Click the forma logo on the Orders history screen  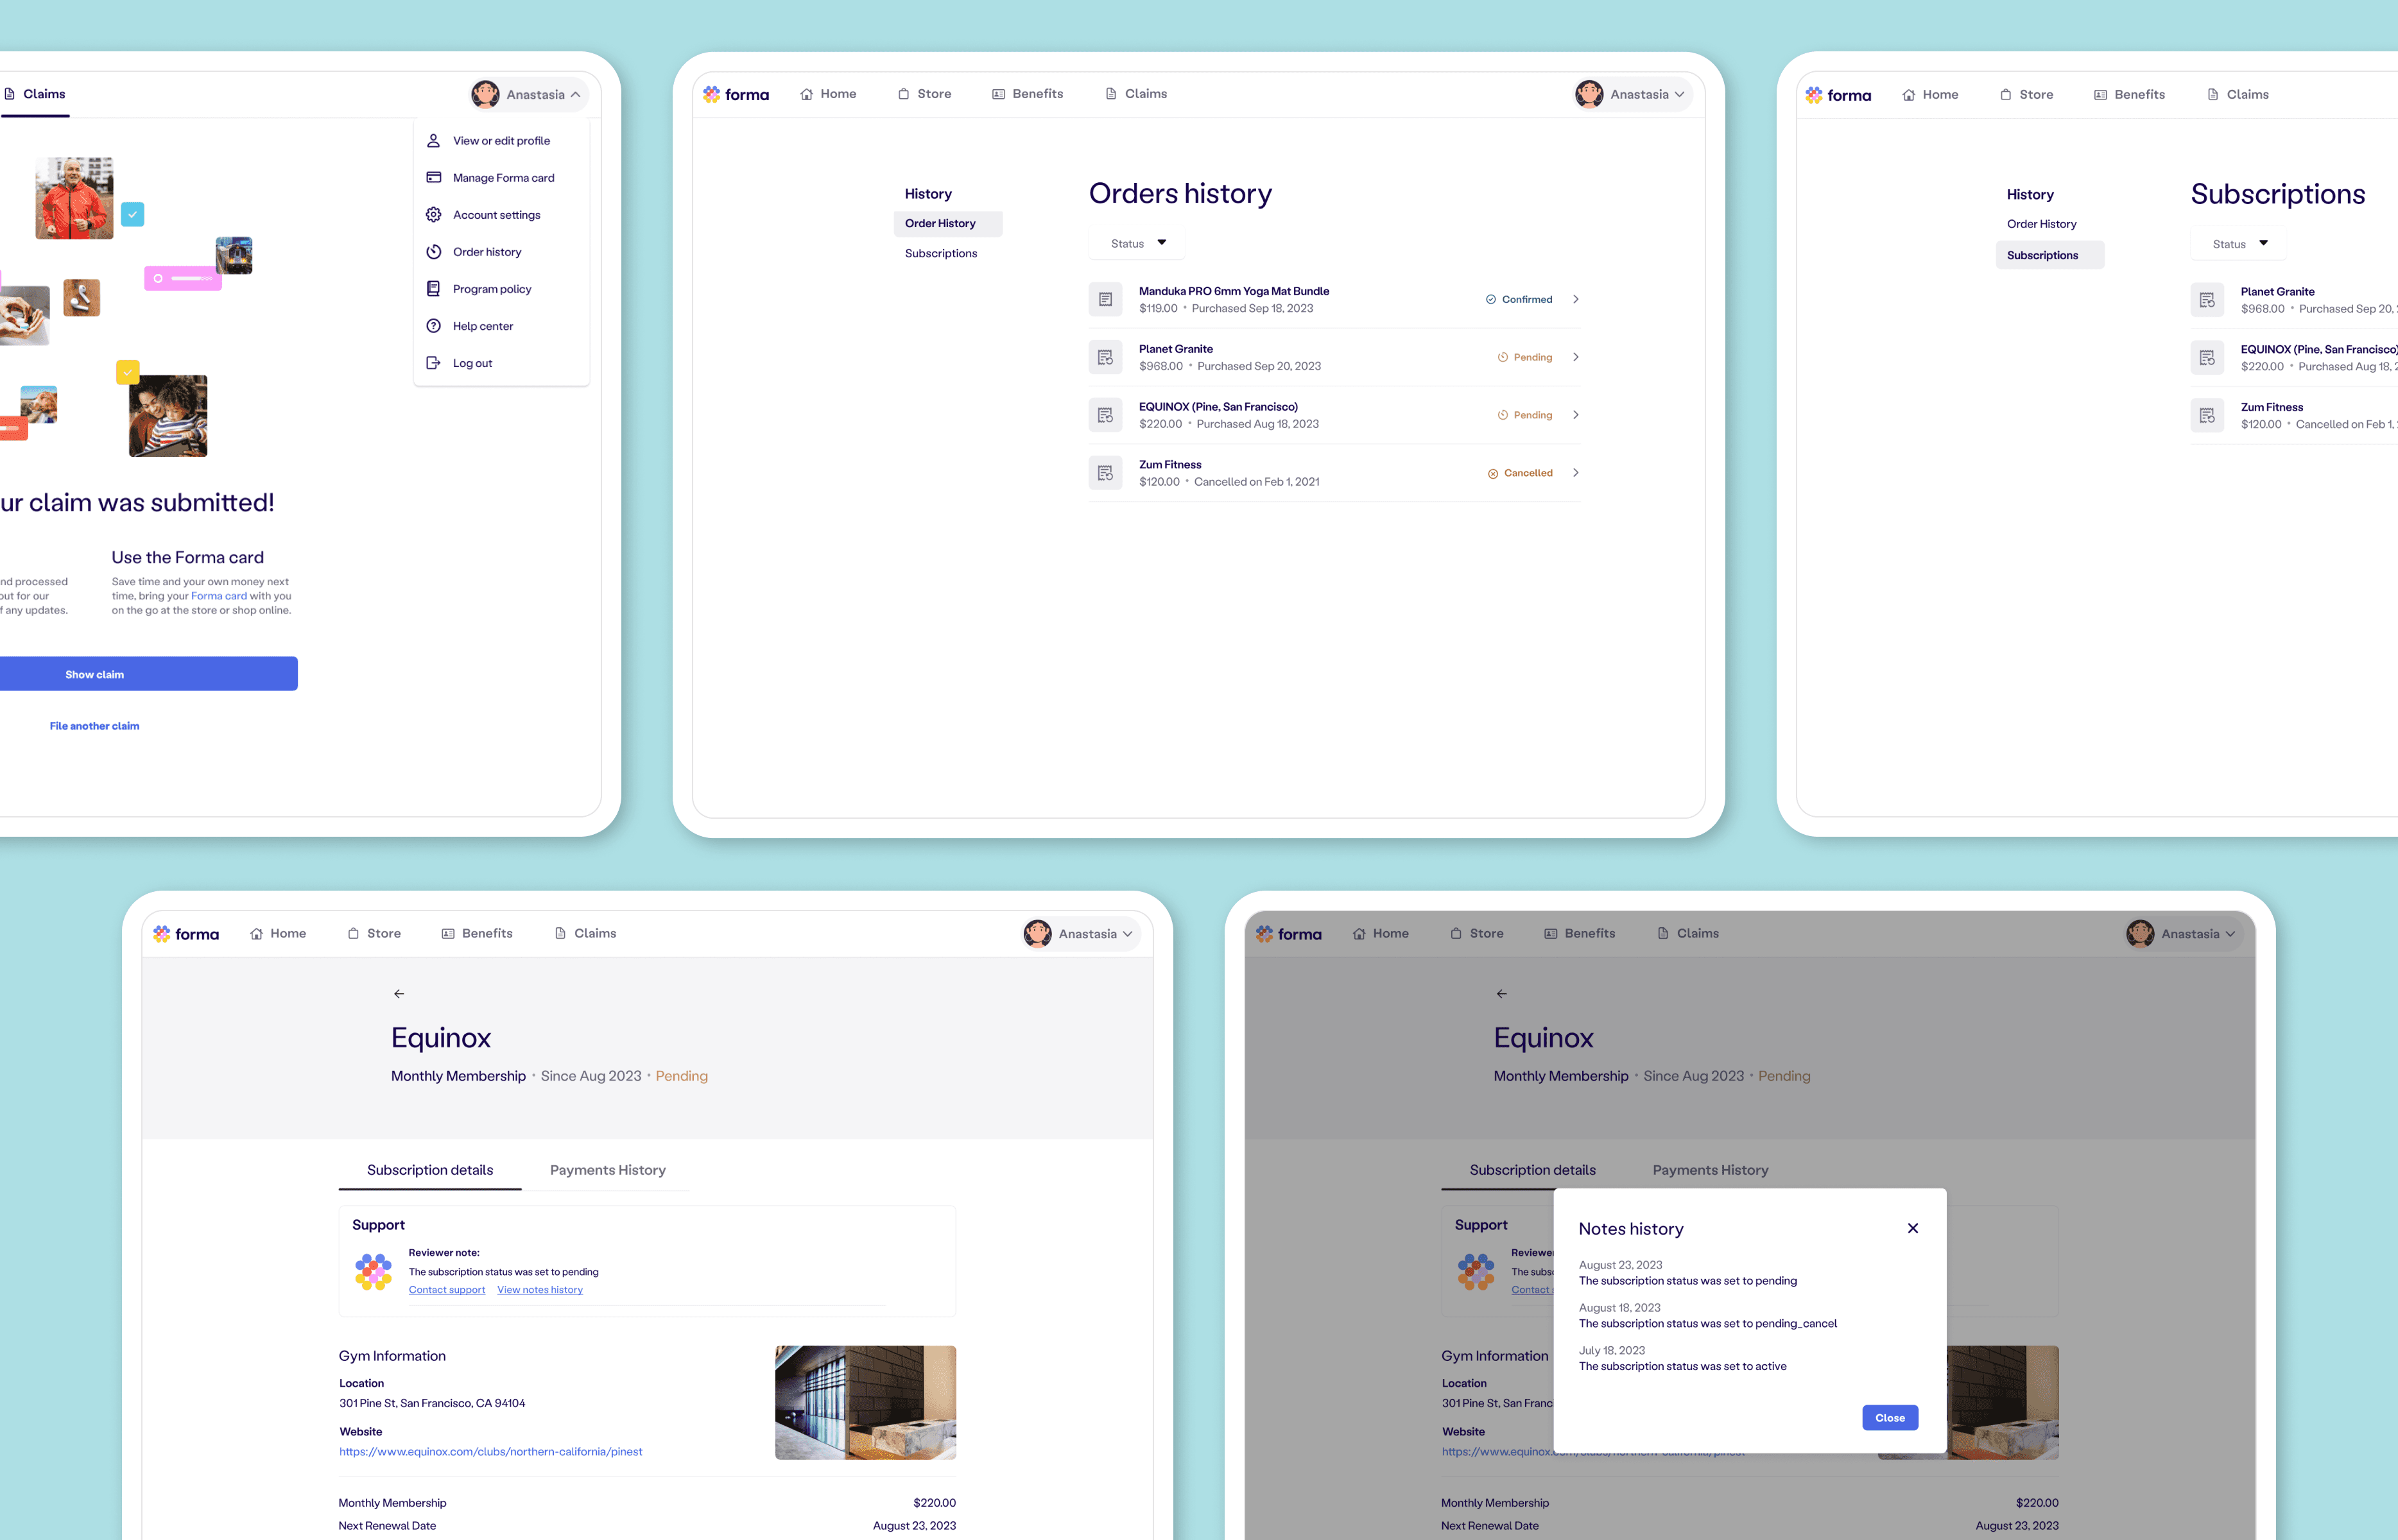point(736,94)
